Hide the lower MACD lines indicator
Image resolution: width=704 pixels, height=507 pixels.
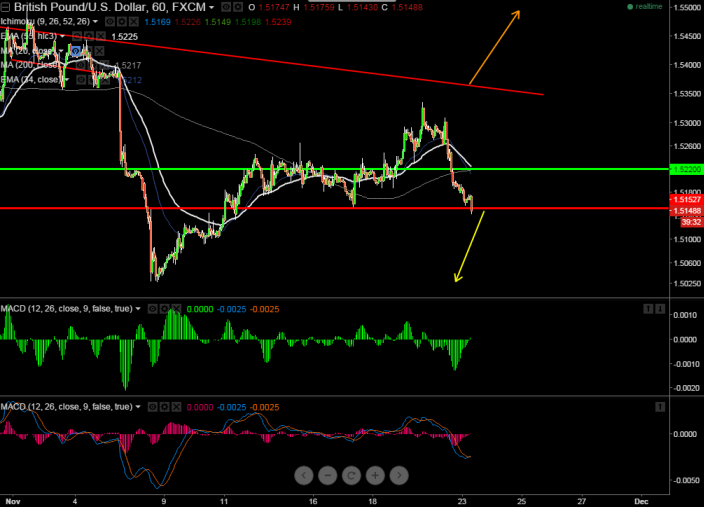153,407
